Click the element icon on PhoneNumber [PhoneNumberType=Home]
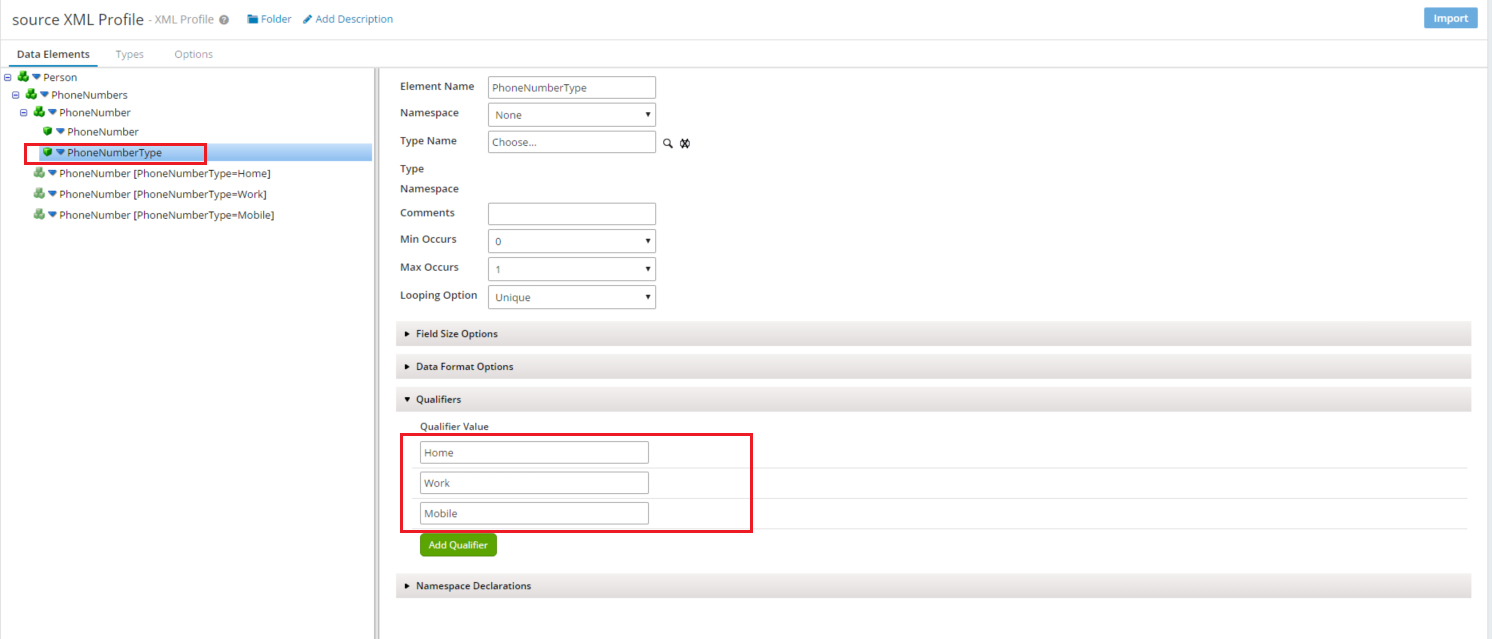 coord(38,172)
